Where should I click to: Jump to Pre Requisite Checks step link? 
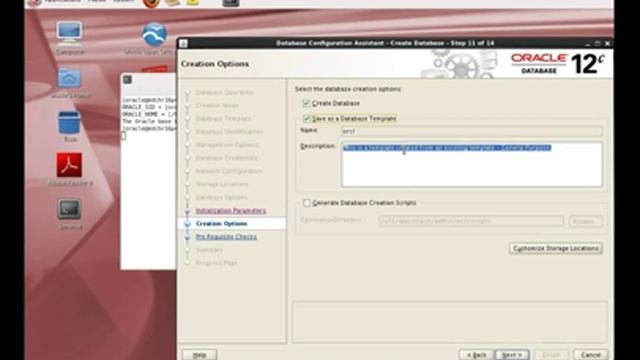click(x=226, y=237)
